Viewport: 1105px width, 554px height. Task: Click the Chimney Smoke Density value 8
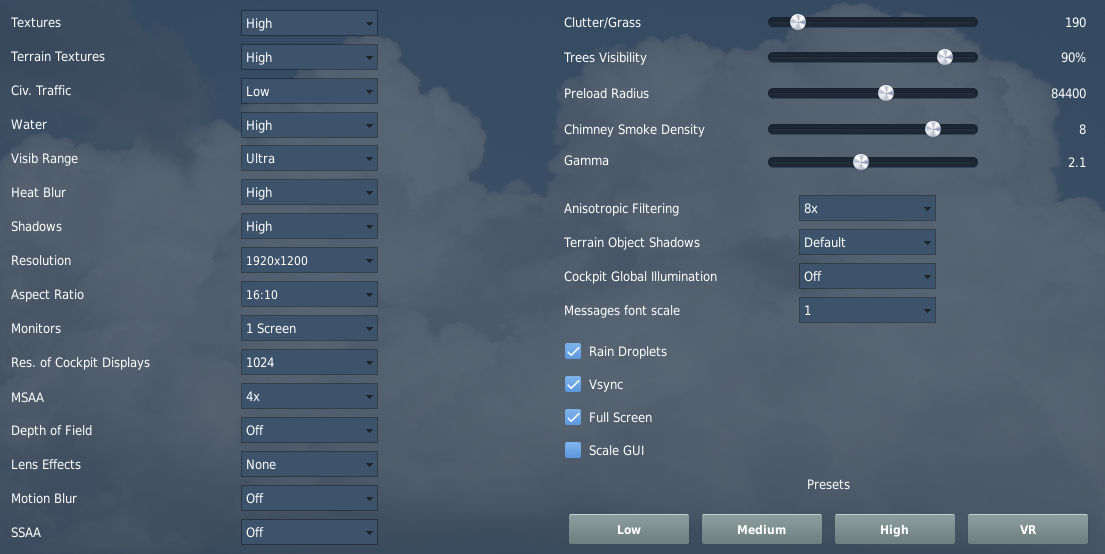(1082, 130)
